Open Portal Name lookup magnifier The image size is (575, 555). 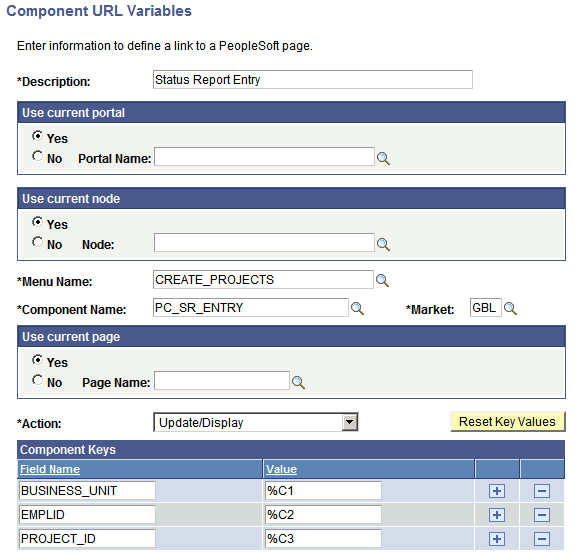pos(383,158)
